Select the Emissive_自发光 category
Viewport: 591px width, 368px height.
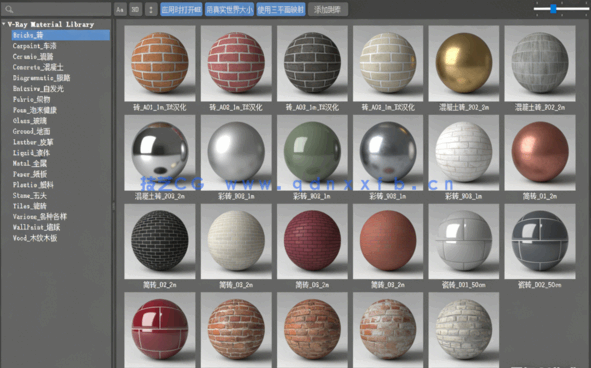(x=38, y=89)
